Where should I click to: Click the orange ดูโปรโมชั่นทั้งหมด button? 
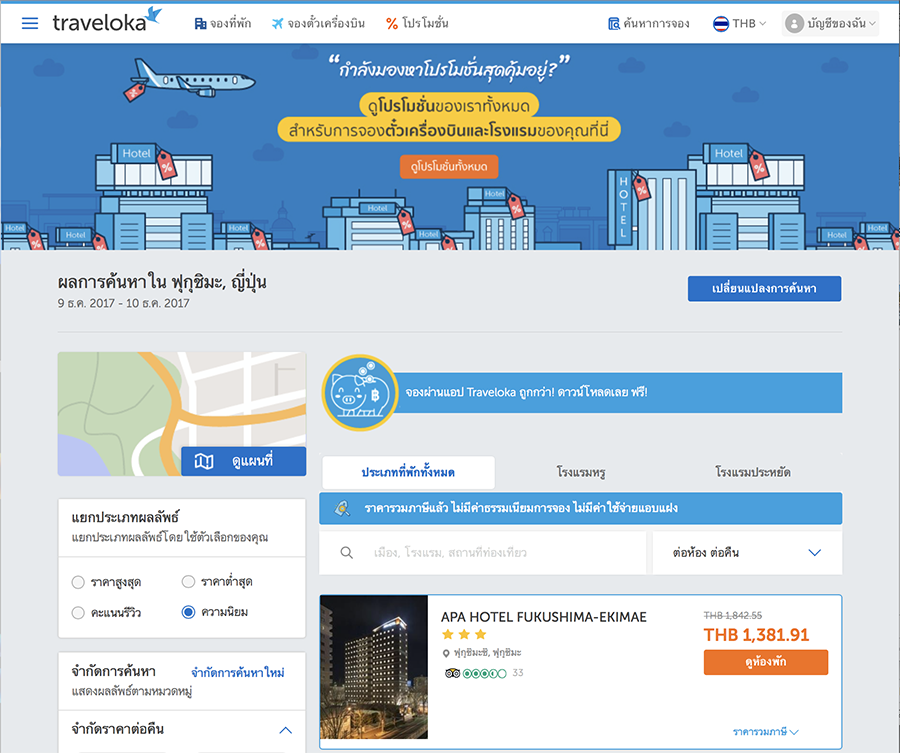(x=449, y=166)
